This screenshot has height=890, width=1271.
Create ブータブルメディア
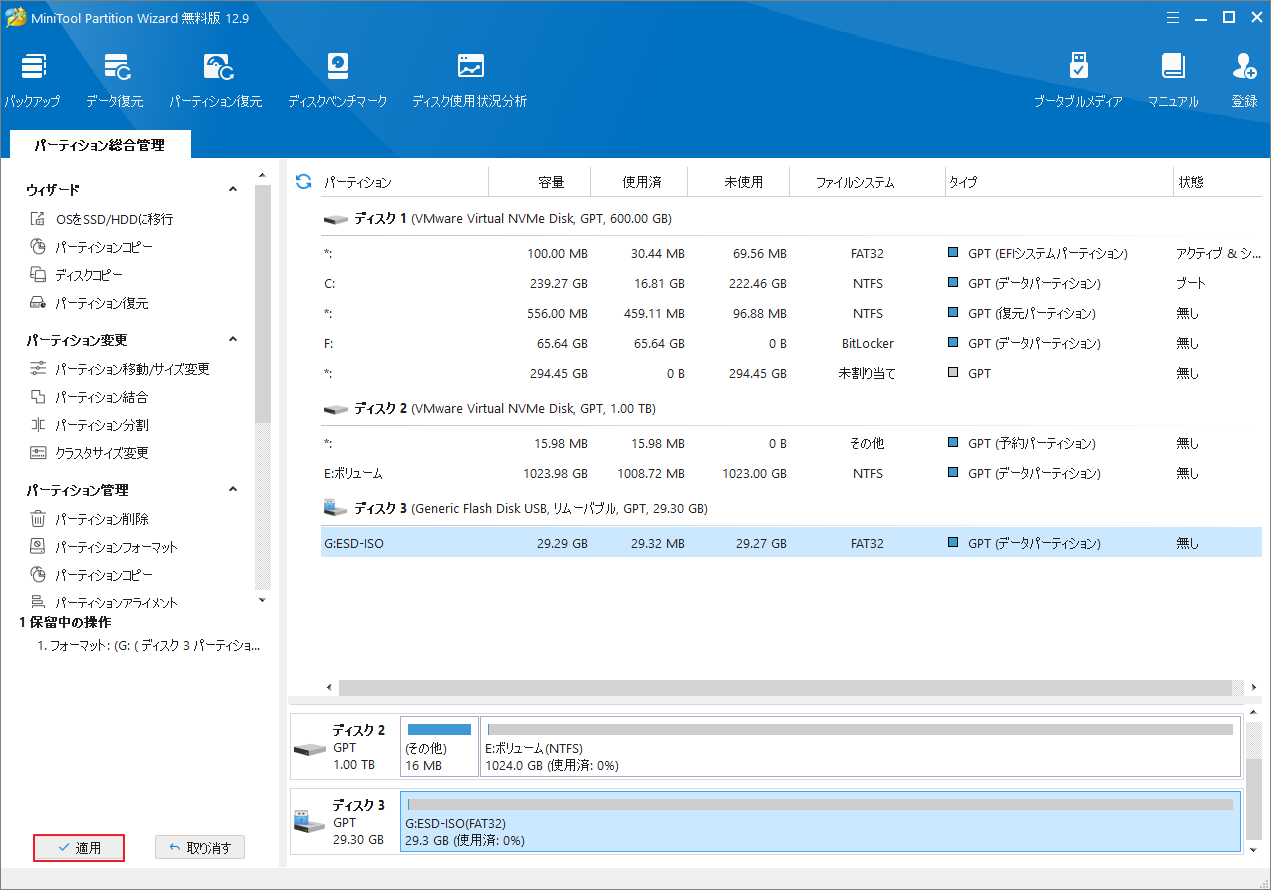(x=1078, y=80)
